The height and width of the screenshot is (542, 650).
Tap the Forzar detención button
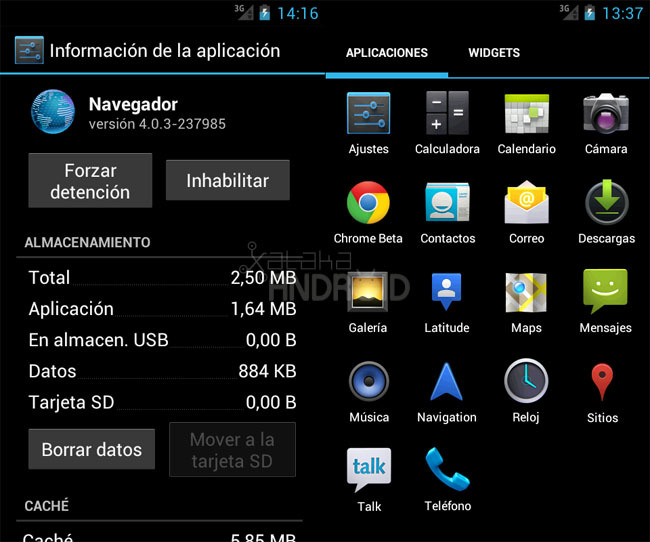90,180
